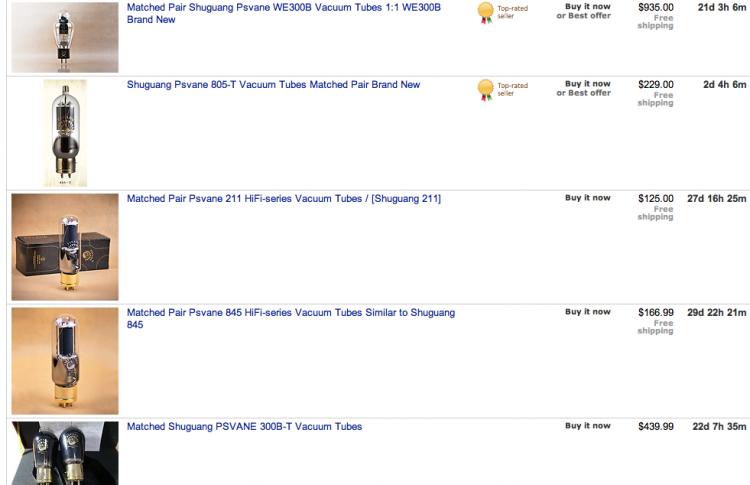The image size is (750, 485).
Task: Click the 27d 16h 25m time remaining
Action: click(716, 199)
